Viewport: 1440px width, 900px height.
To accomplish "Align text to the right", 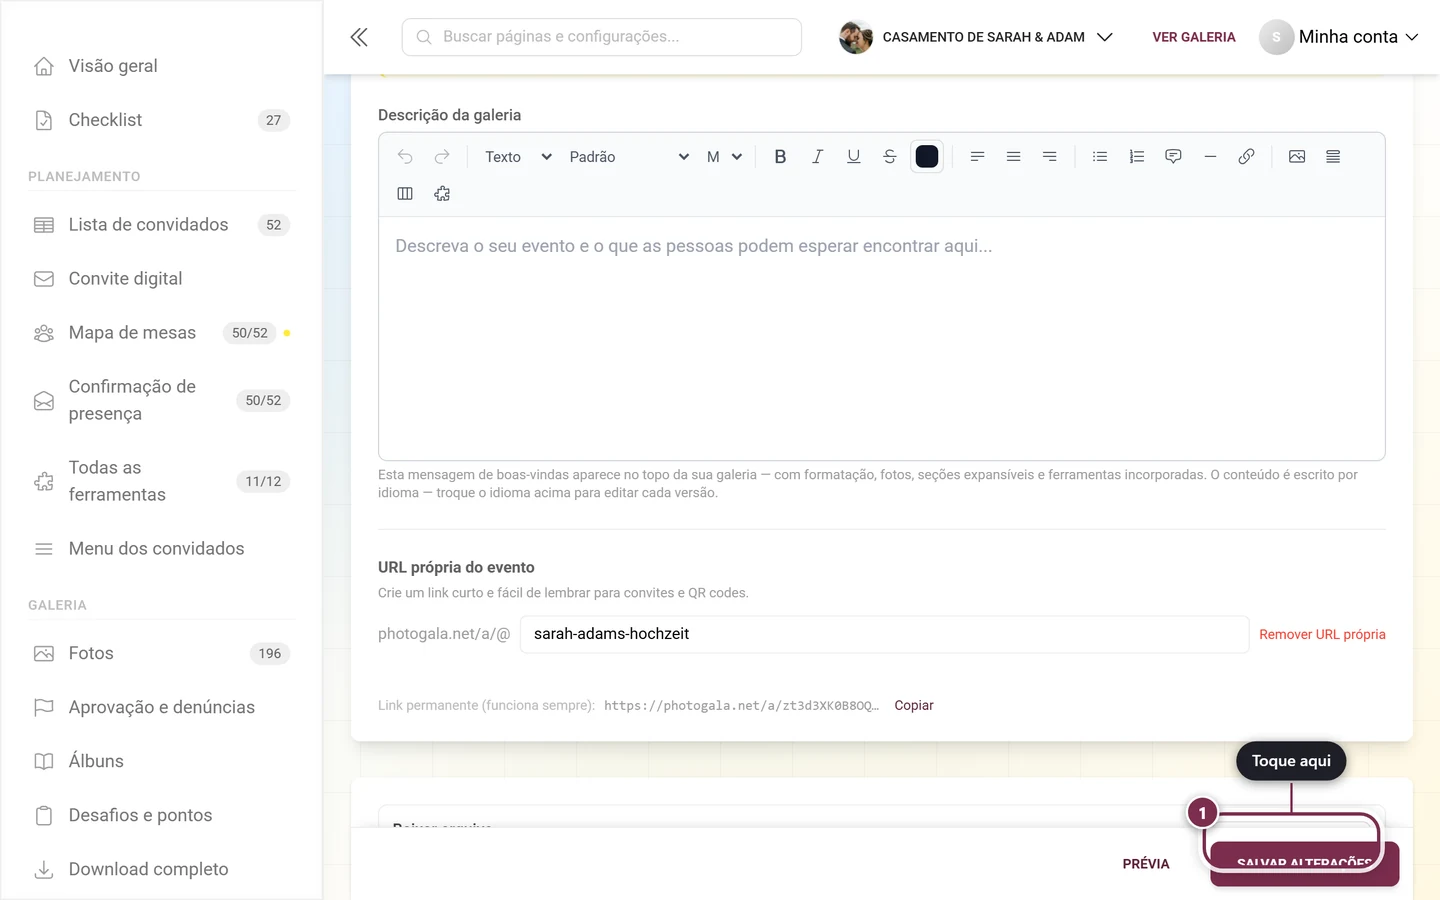I will click(x=1049, y=157).
